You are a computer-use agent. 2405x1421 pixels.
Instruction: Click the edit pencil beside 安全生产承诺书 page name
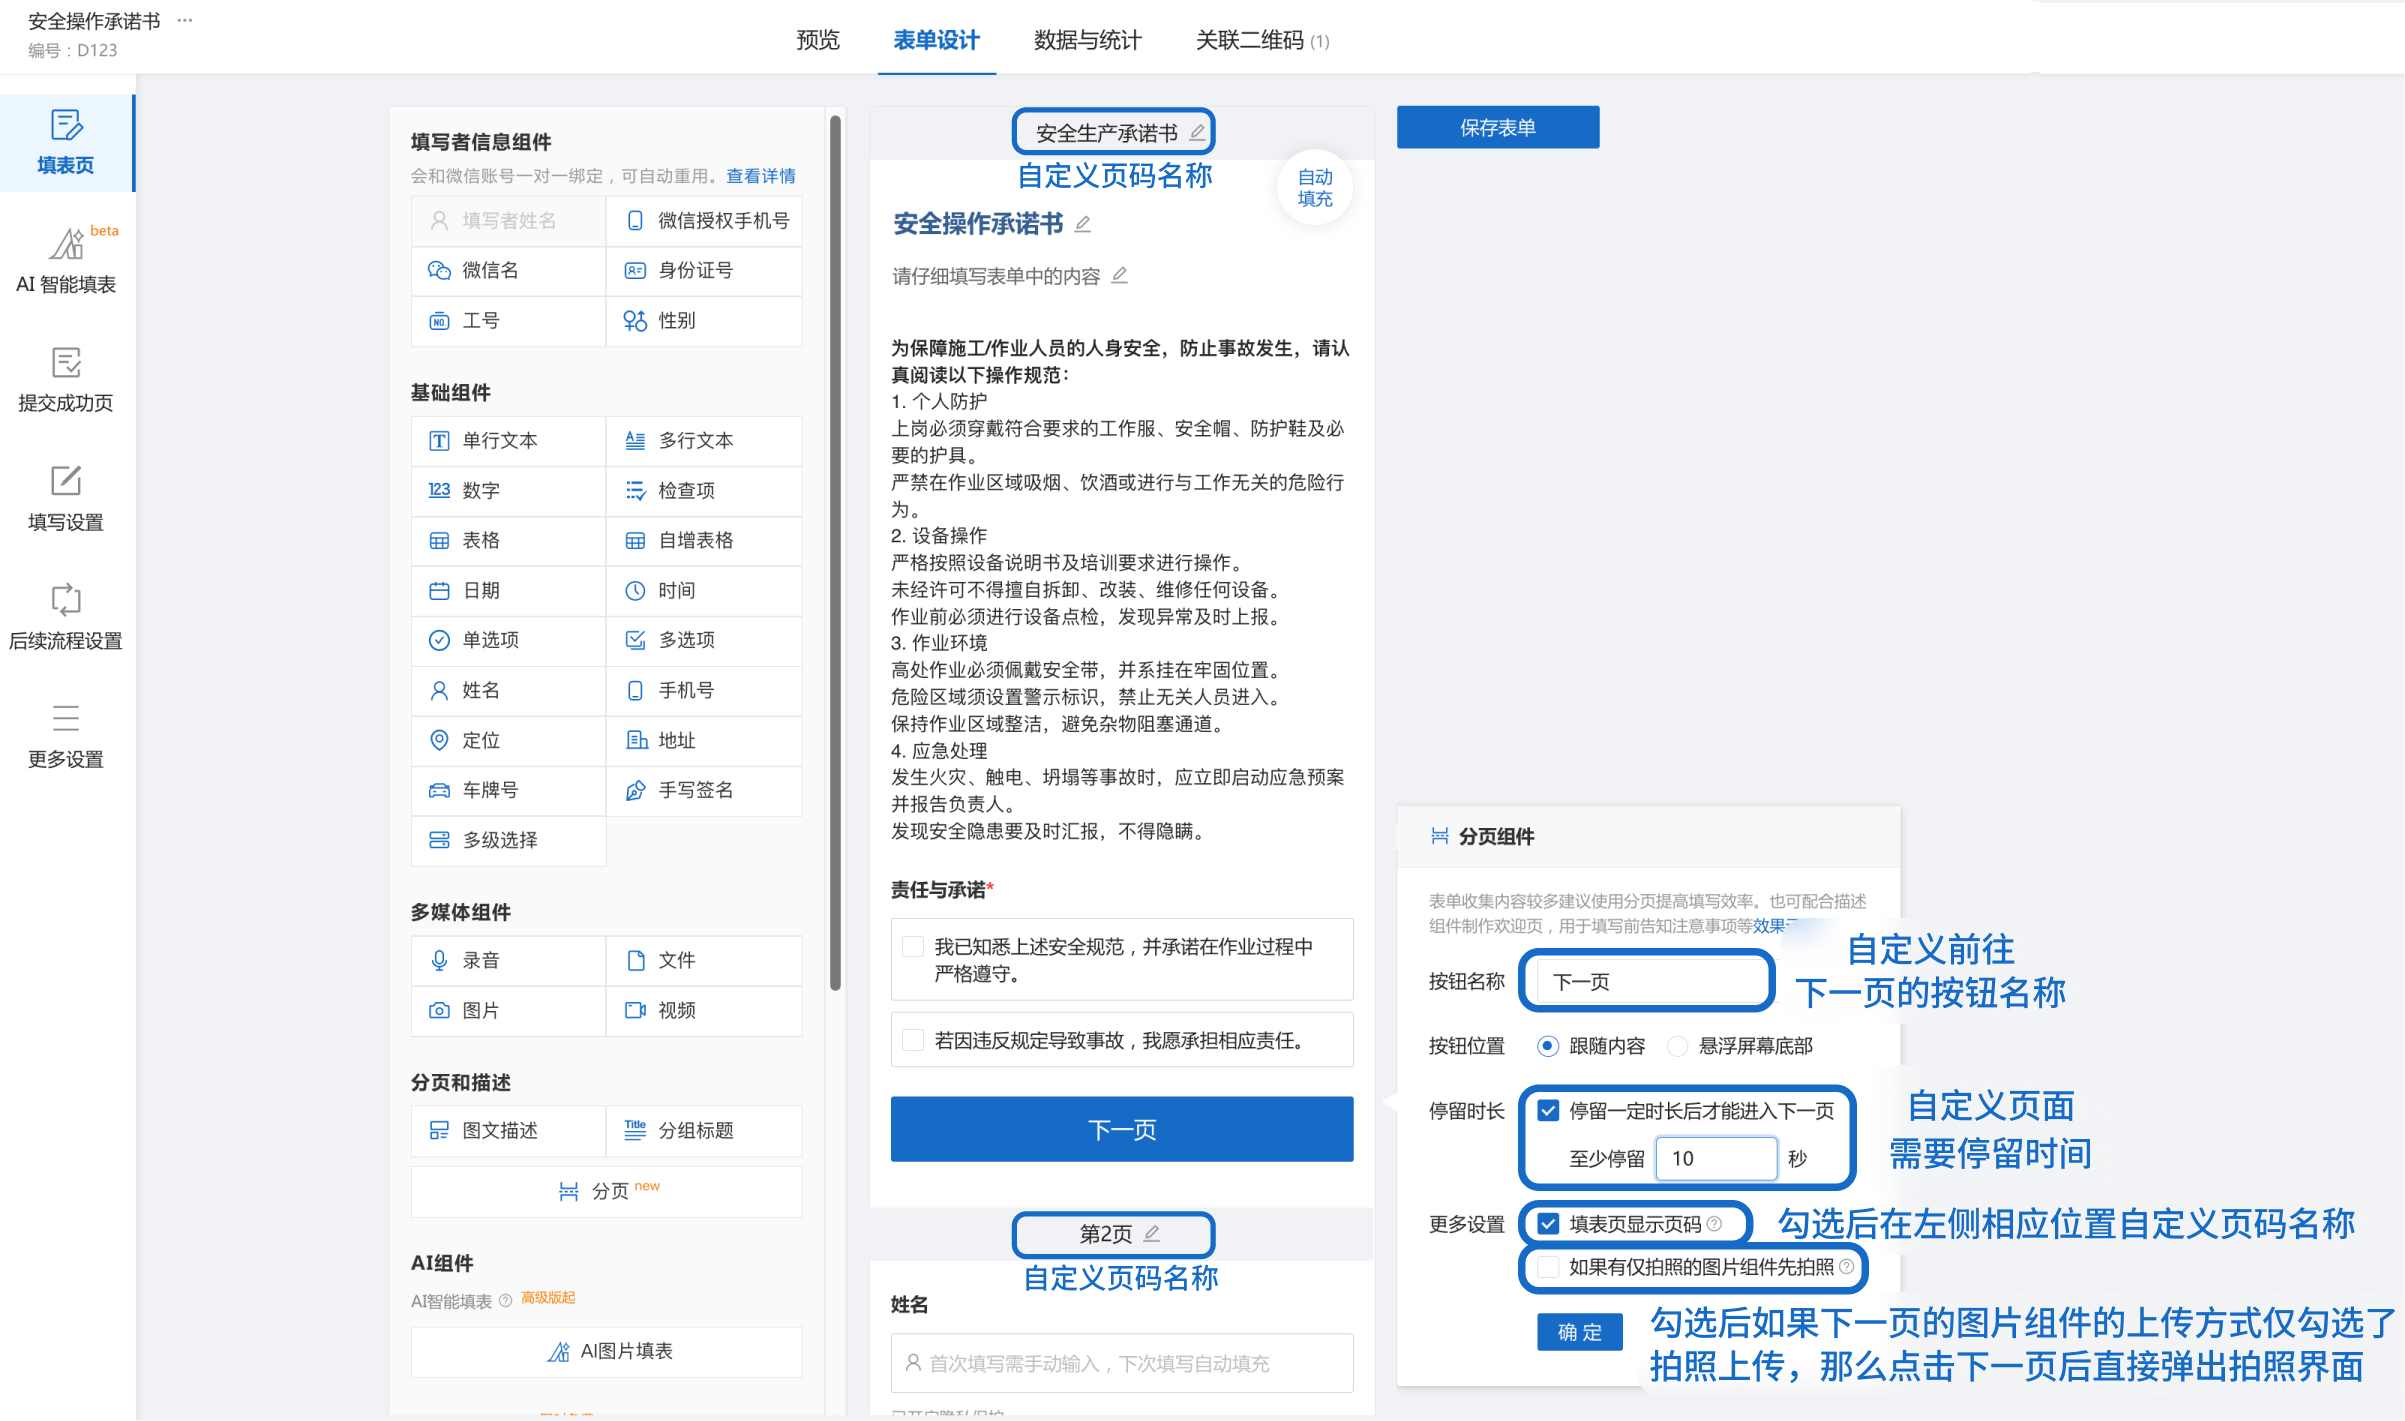click(x=1197, y=132)
